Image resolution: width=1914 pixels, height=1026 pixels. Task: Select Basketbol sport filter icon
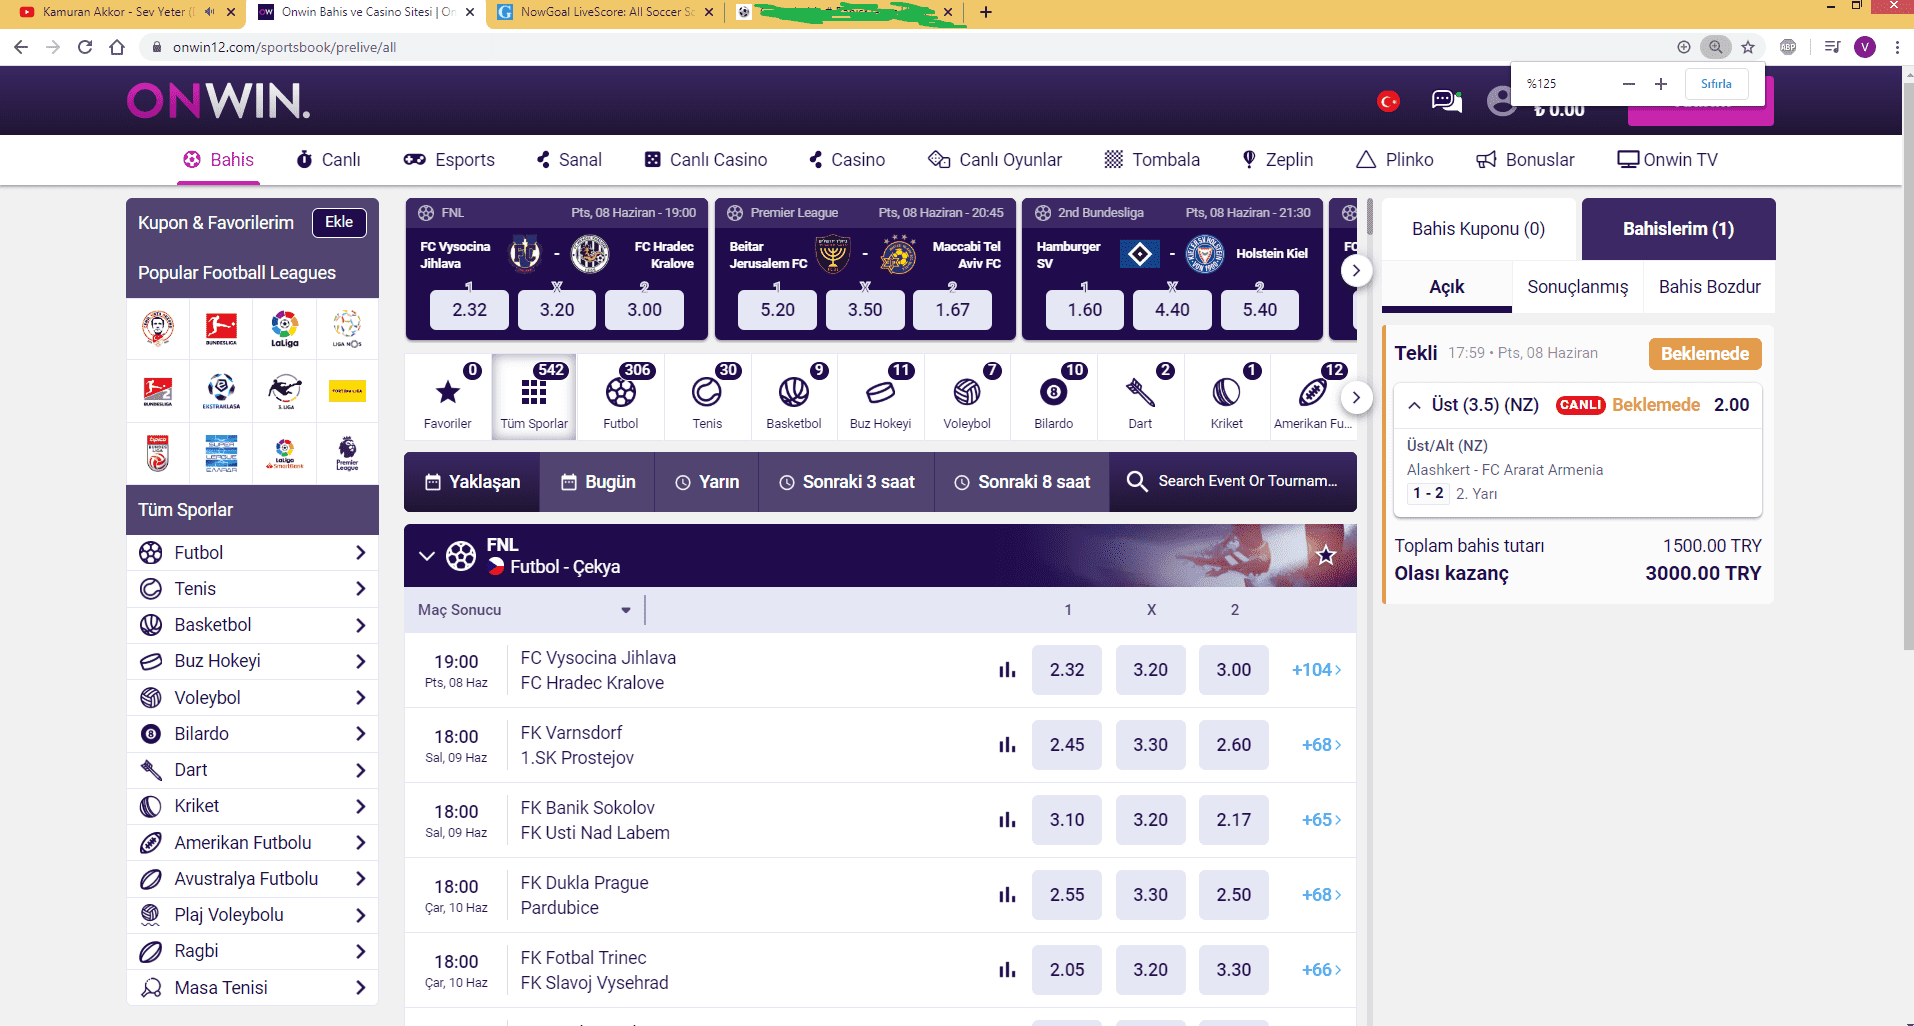(793, 397)
